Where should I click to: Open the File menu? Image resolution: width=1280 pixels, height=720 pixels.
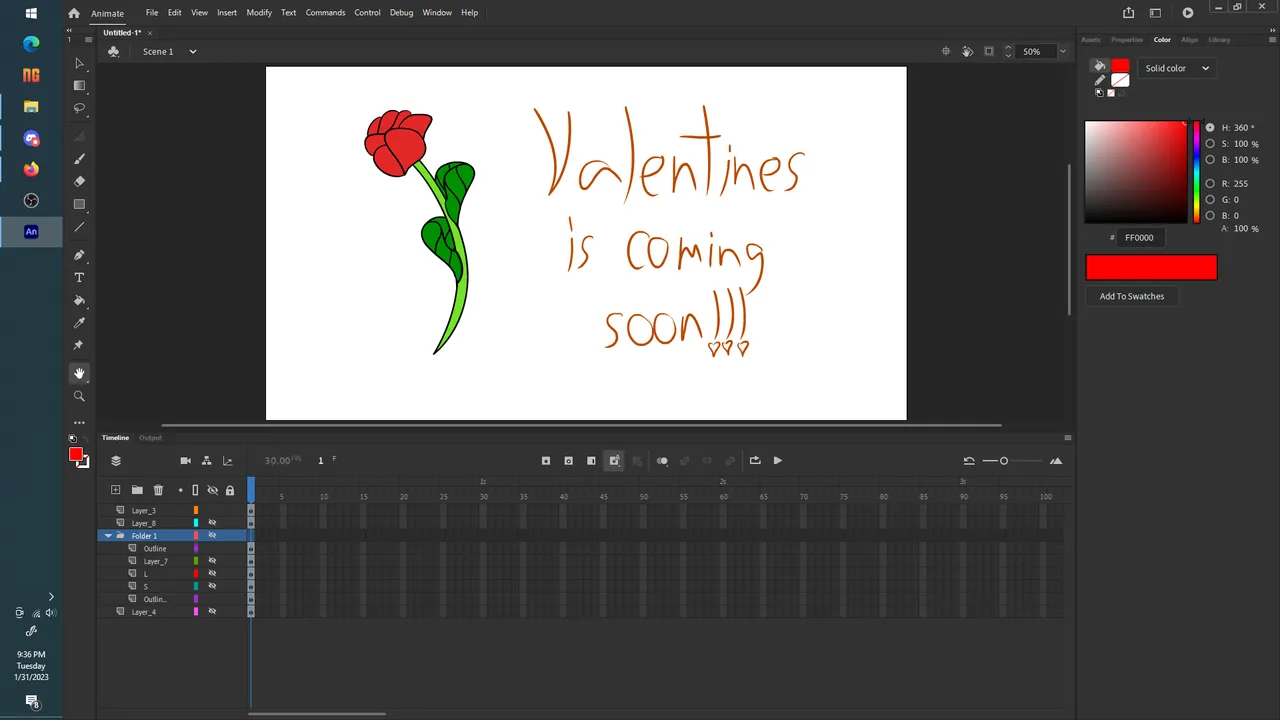pos(152,13)
